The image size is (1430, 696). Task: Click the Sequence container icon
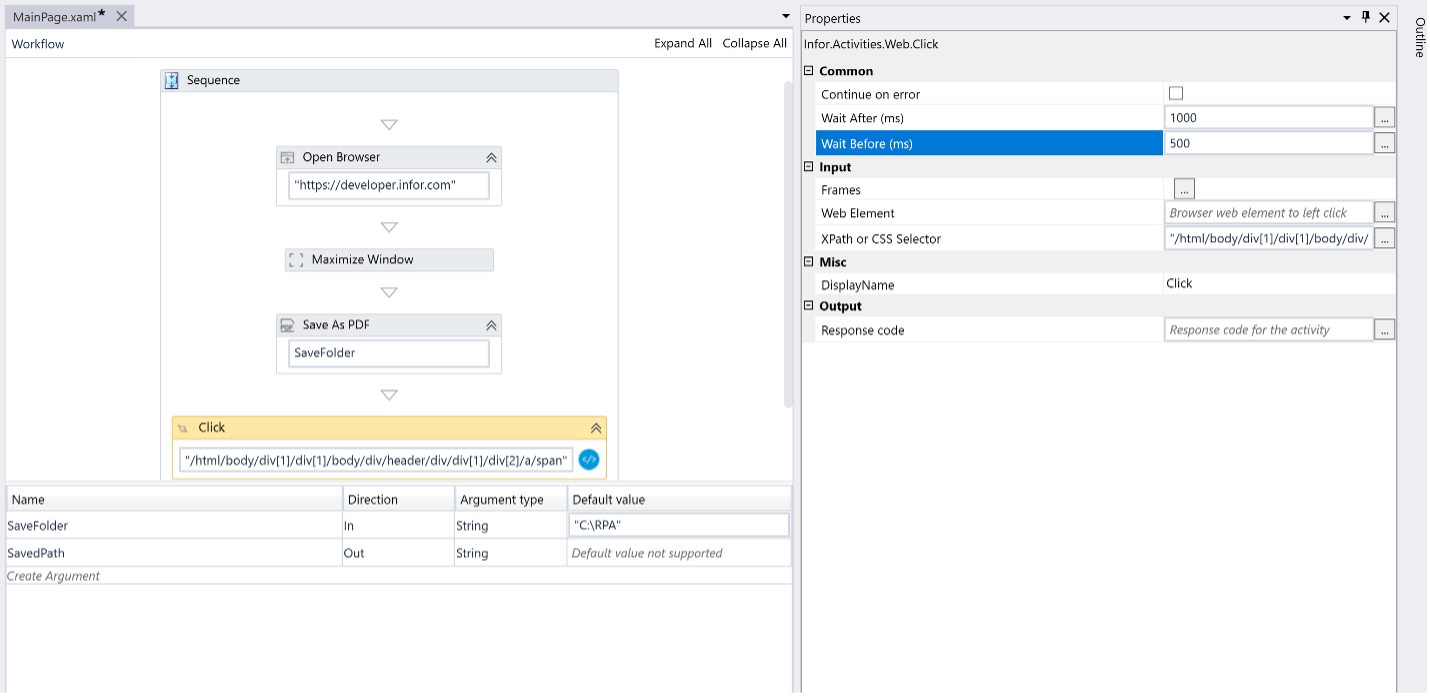(172, 81)
